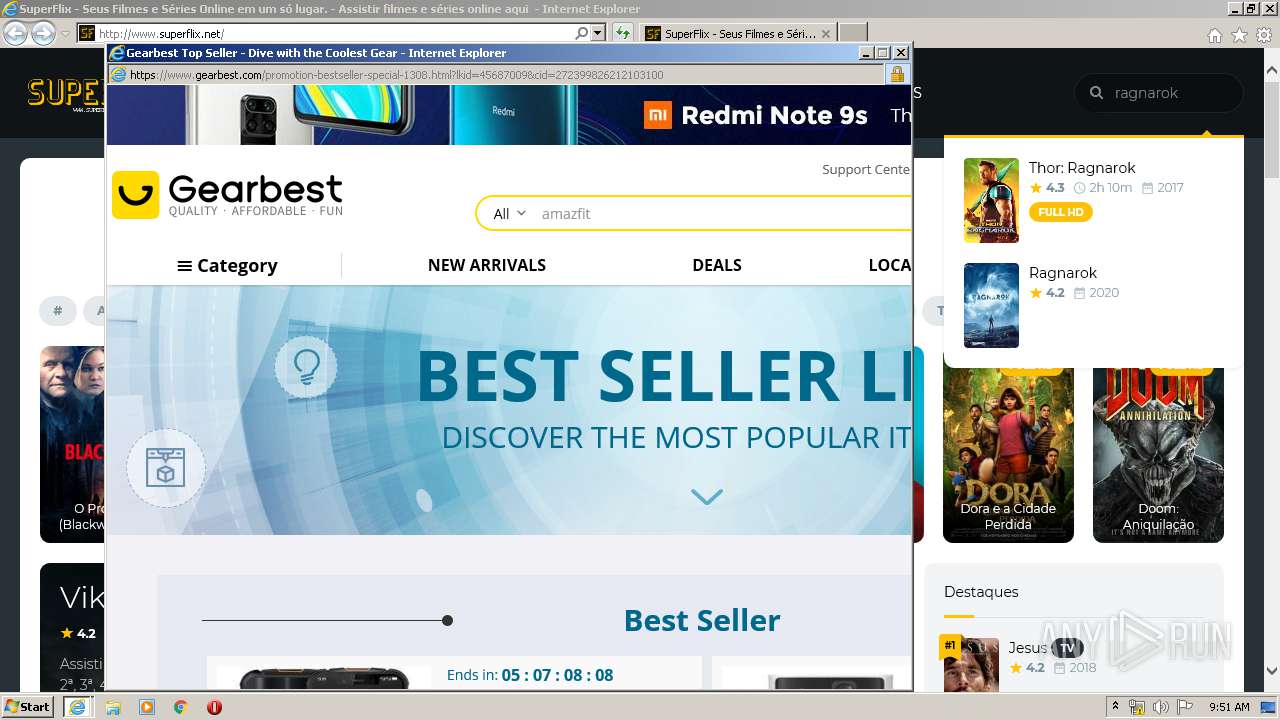The width and height of the screenshot is (1280, 720).
Task: Click the Ends in countdown timer
Action: coord(530,675)
